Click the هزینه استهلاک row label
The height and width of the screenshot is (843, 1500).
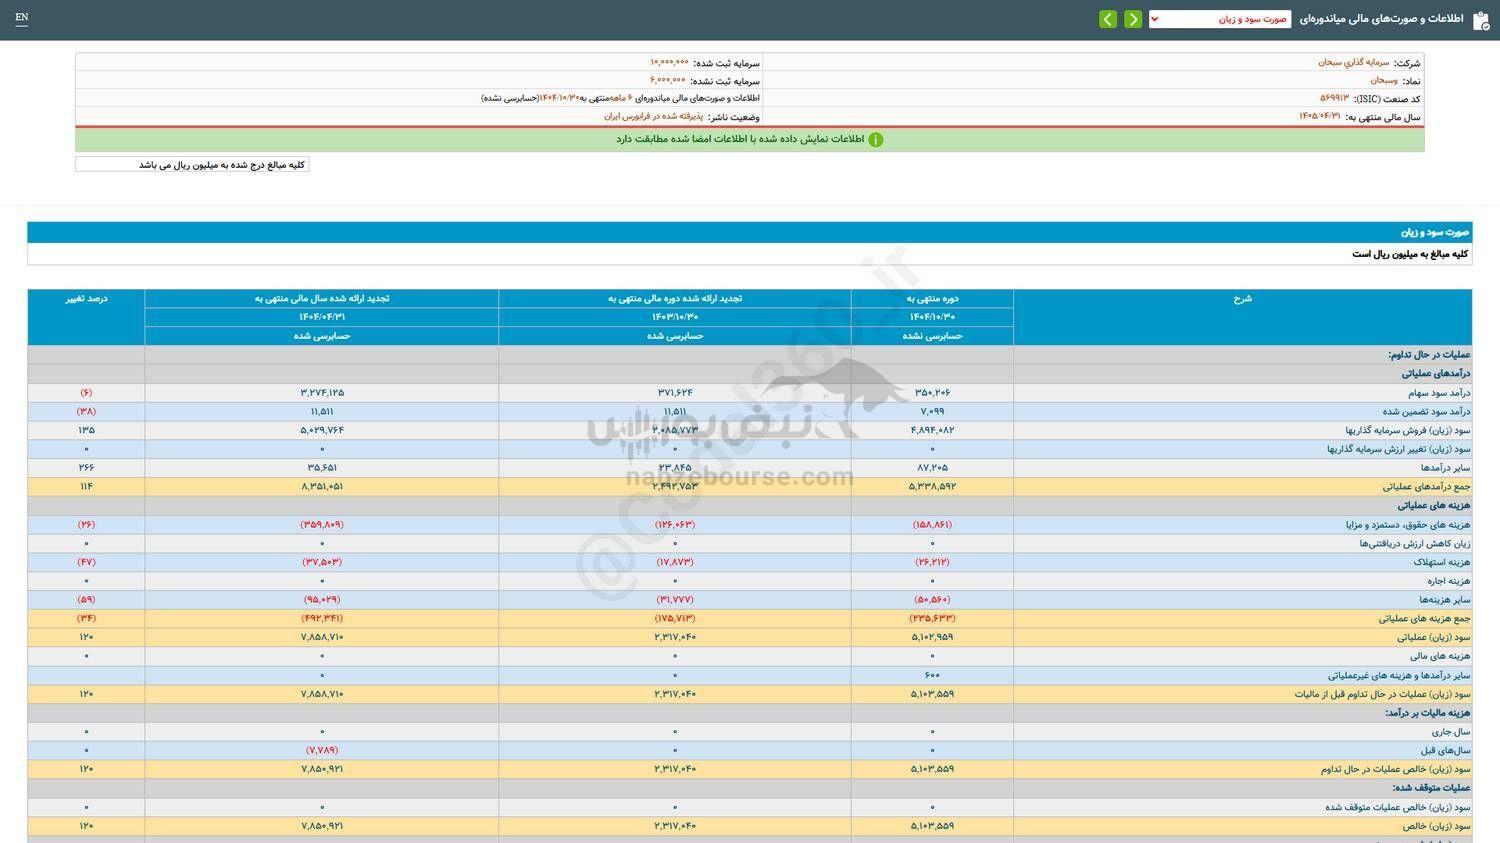tap(1442, 562)
